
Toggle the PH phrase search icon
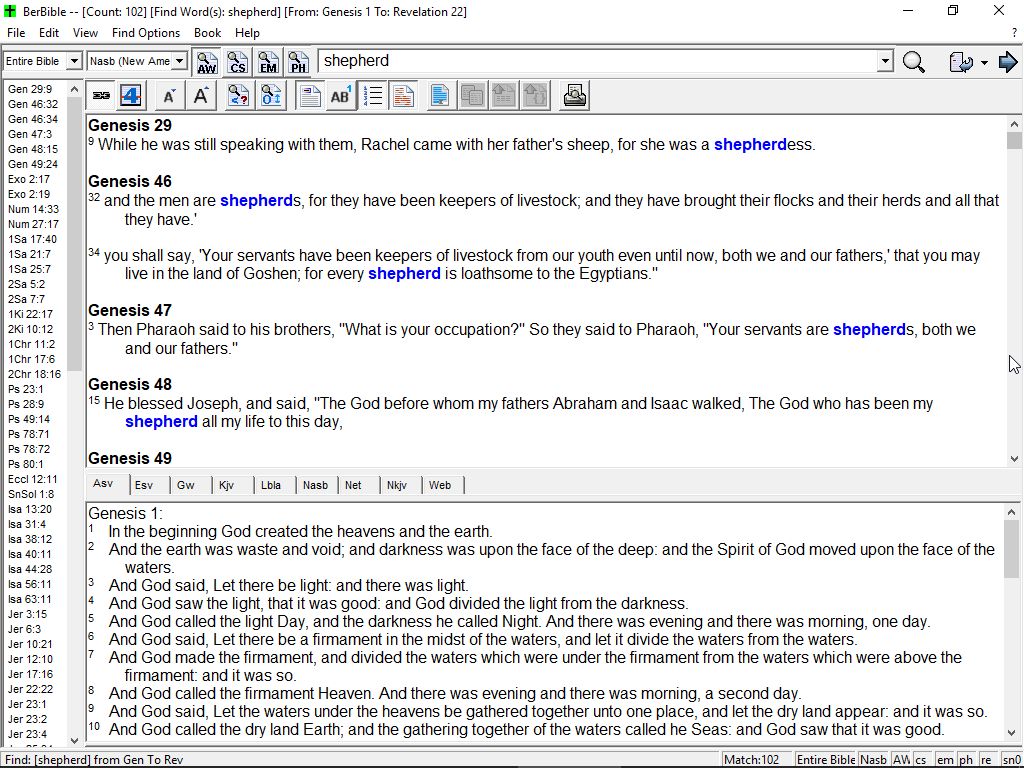coord(298,61)
